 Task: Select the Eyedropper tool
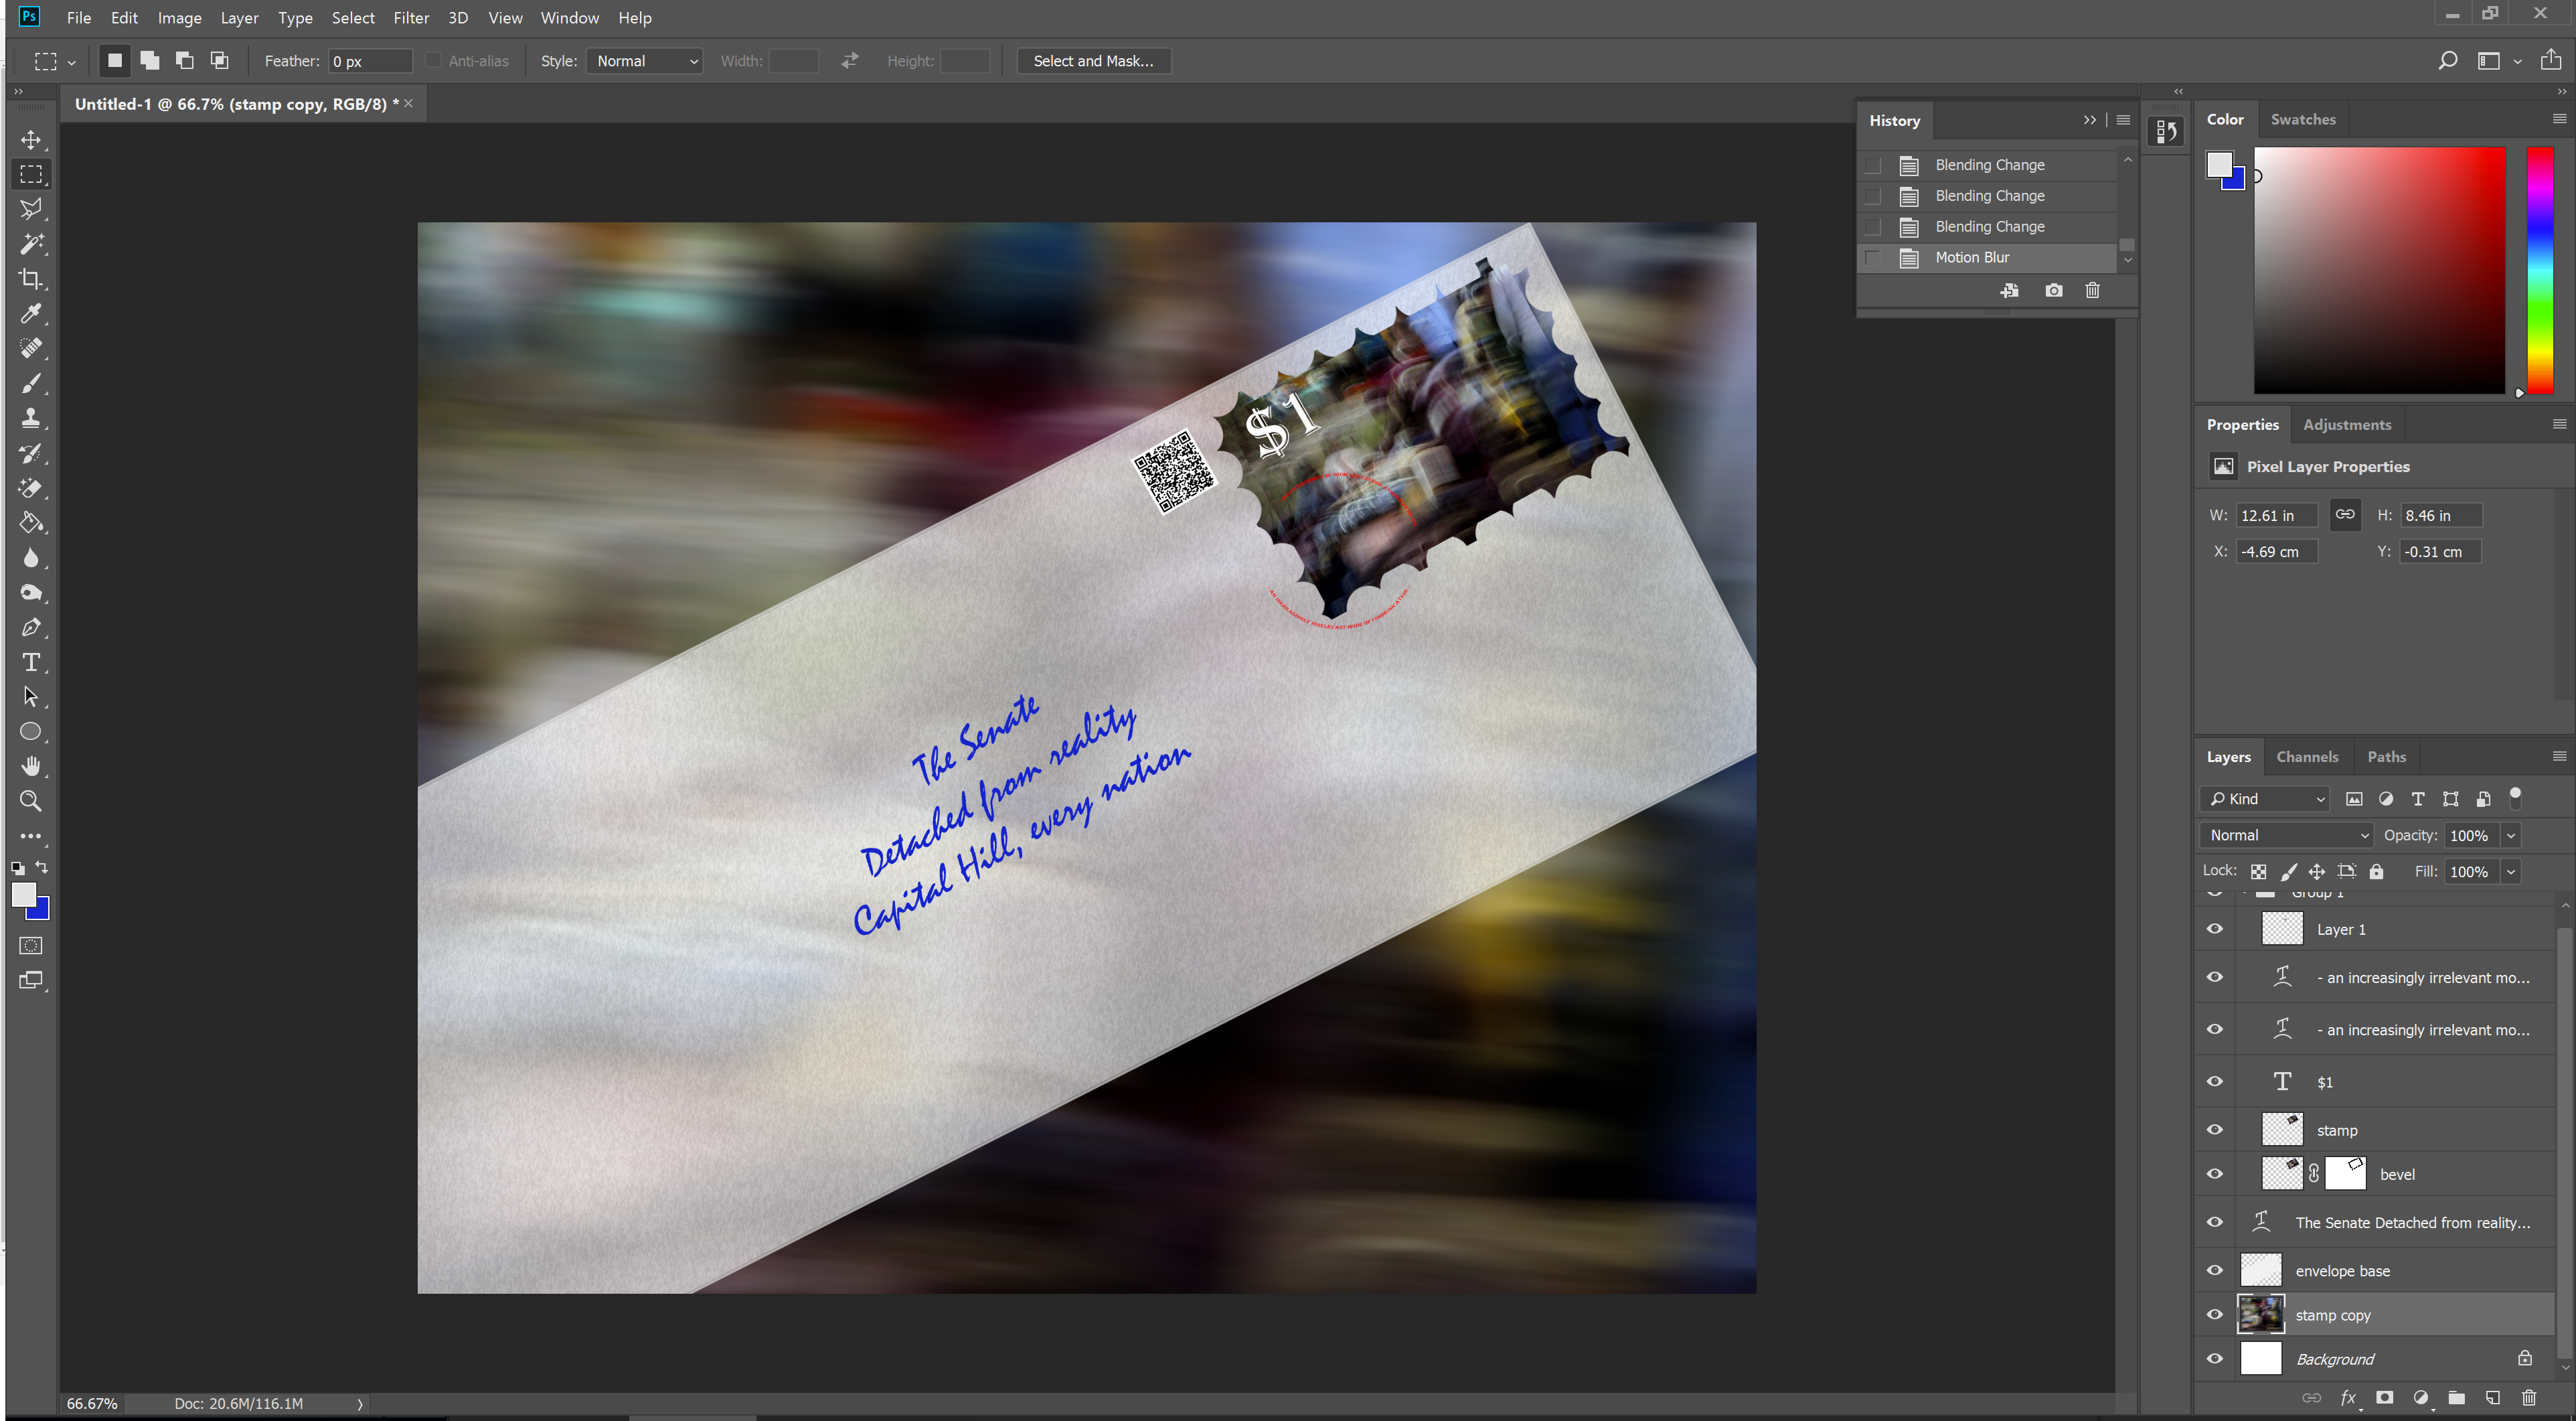click(x=31, y=314)
